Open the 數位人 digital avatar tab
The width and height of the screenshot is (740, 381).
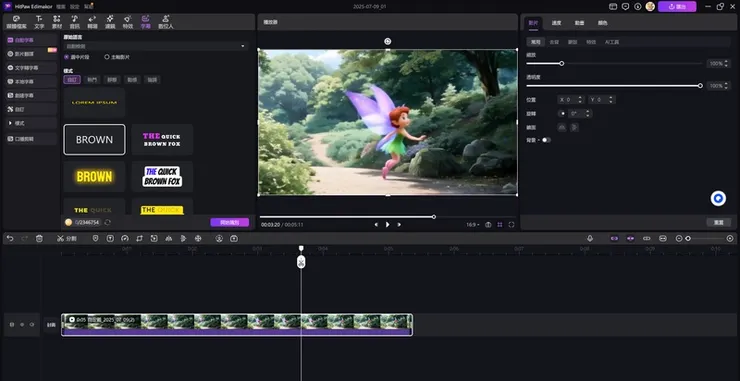166,22
